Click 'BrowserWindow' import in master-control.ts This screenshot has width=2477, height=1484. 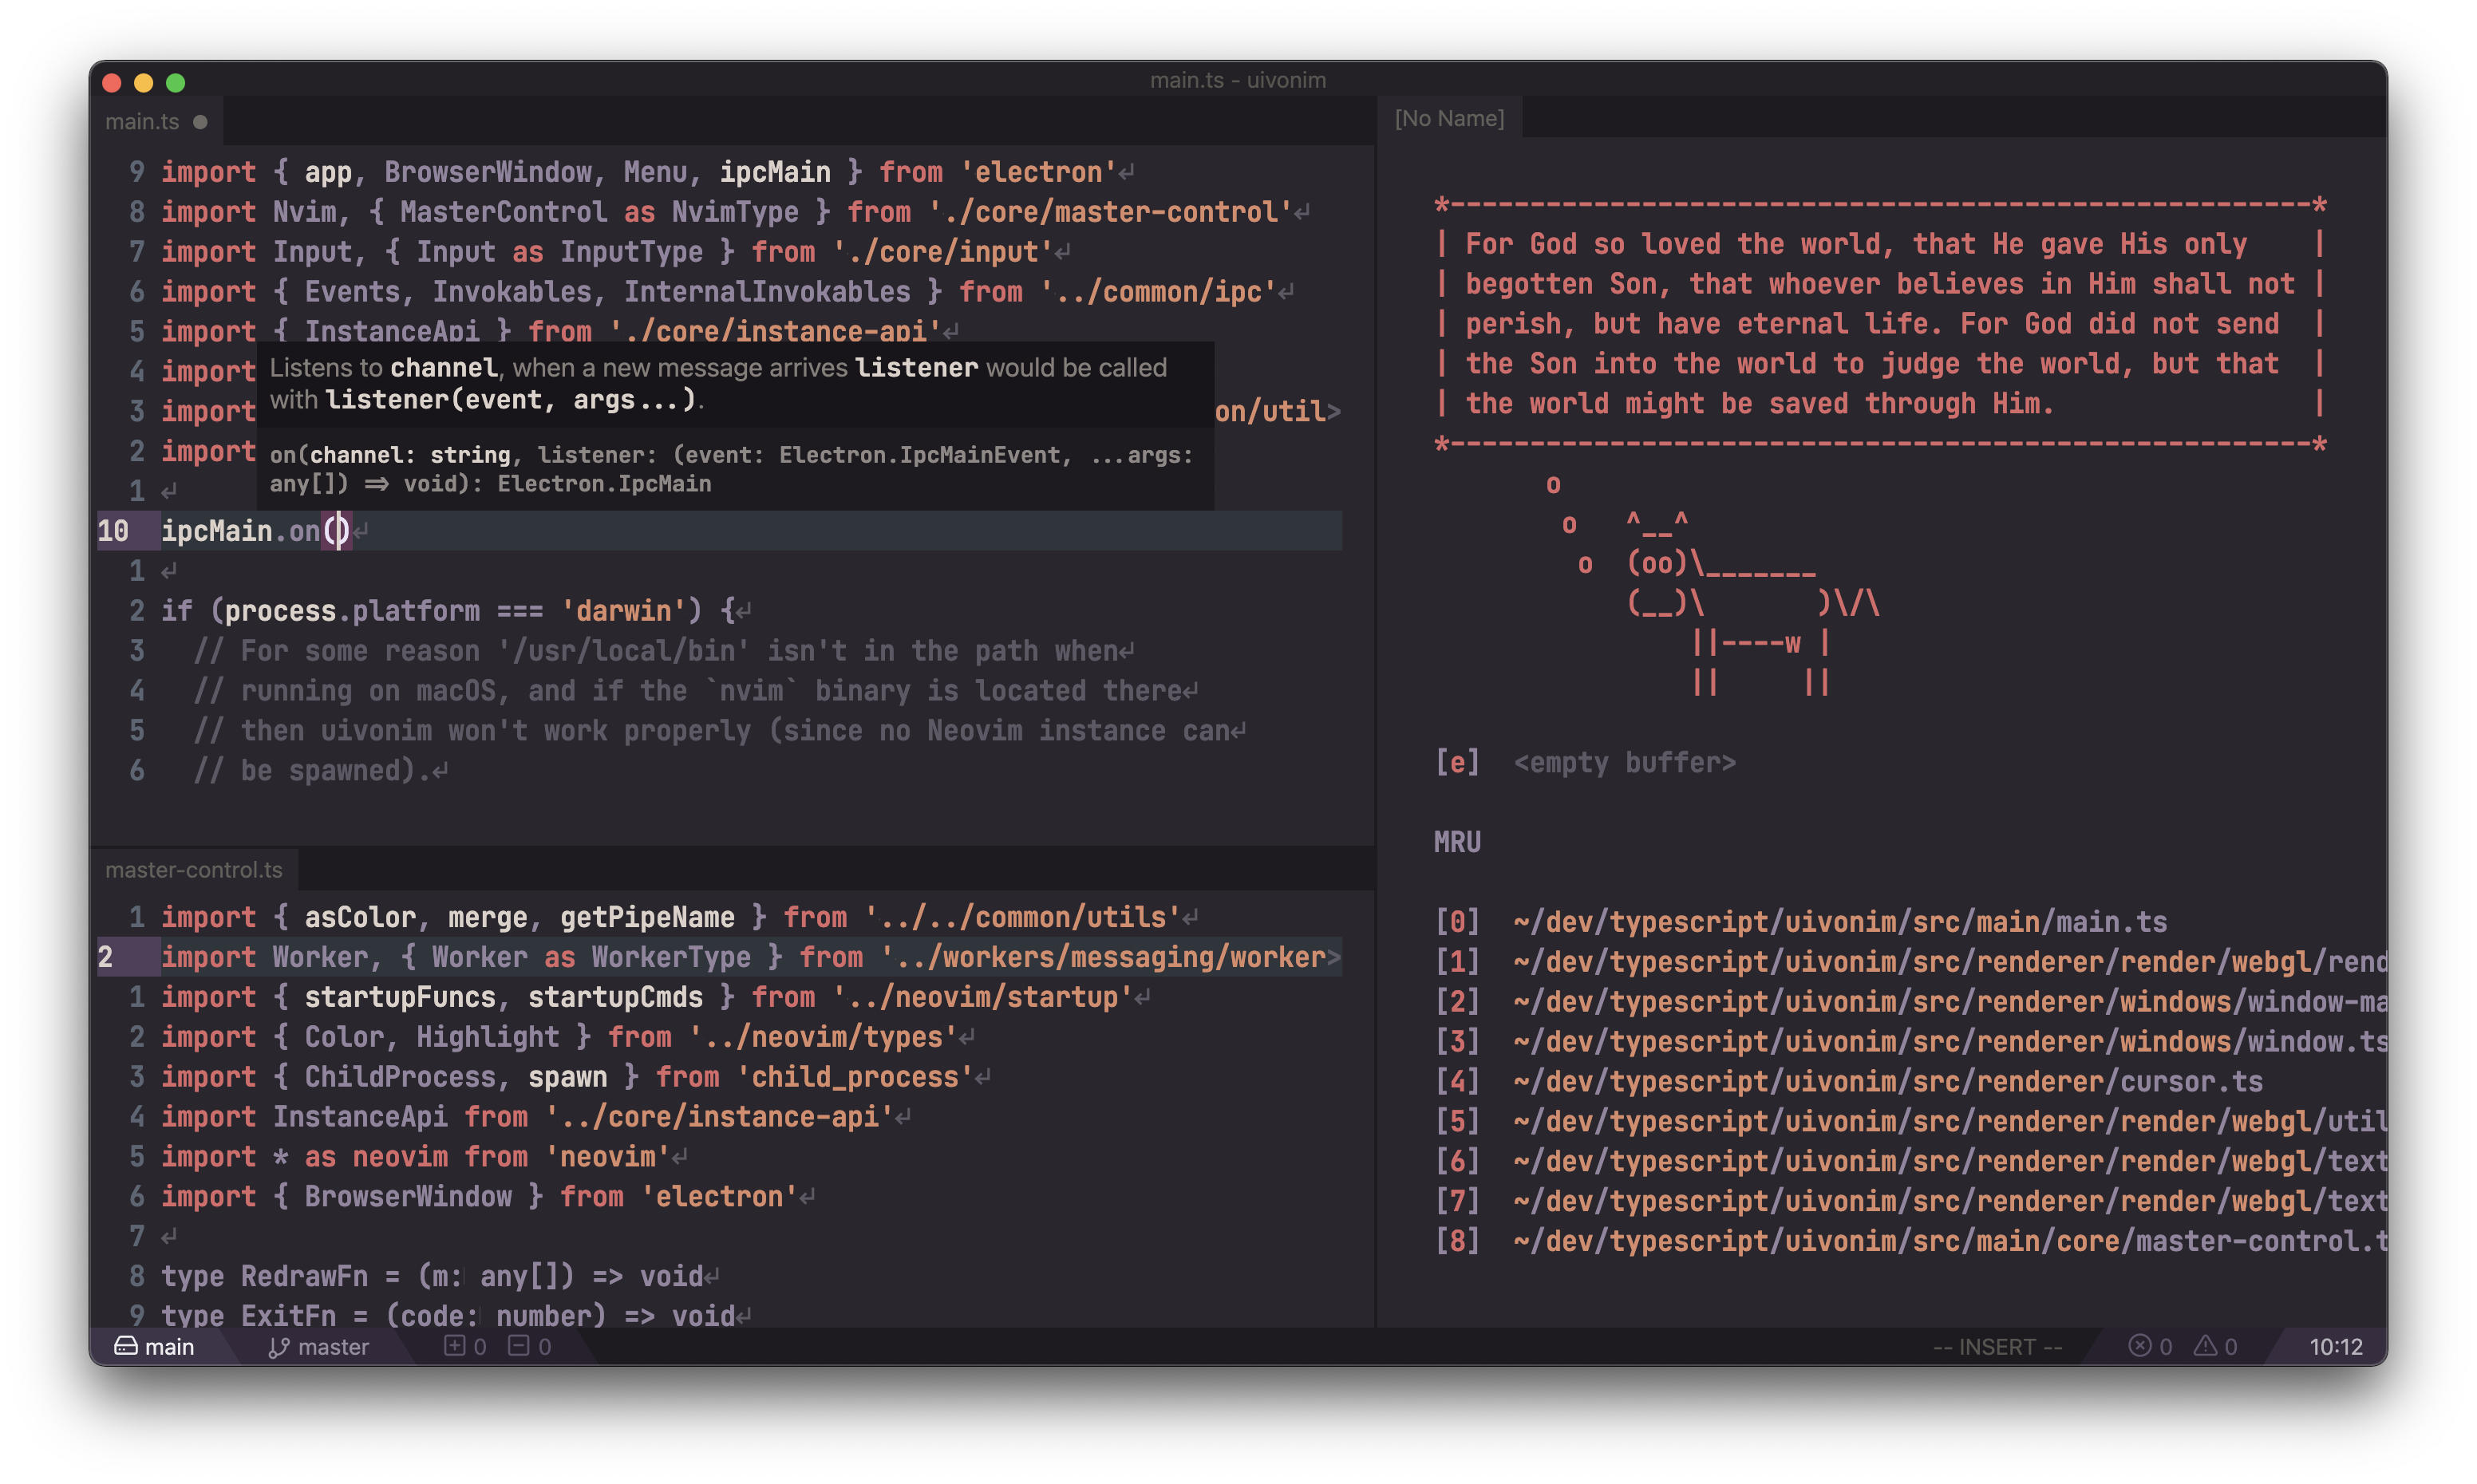(408, 1197)
